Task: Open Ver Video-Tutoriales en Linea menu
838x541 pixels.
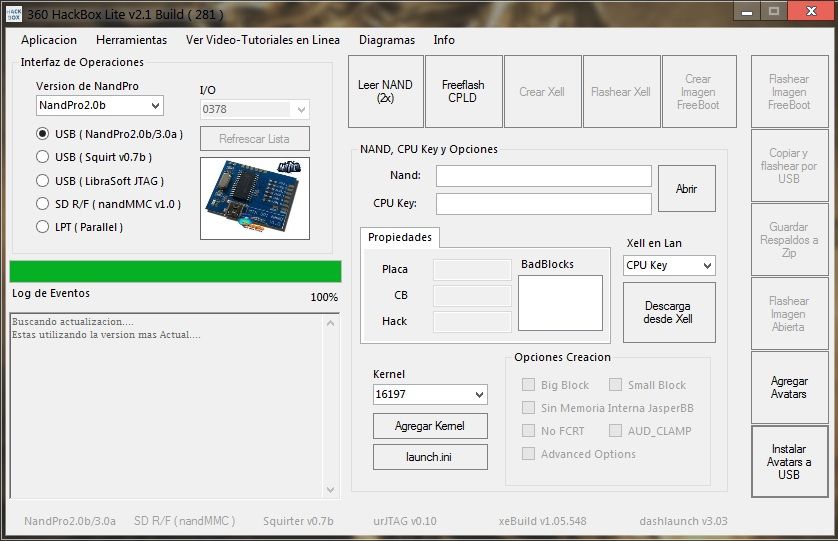Action: (x=263, y=40)
